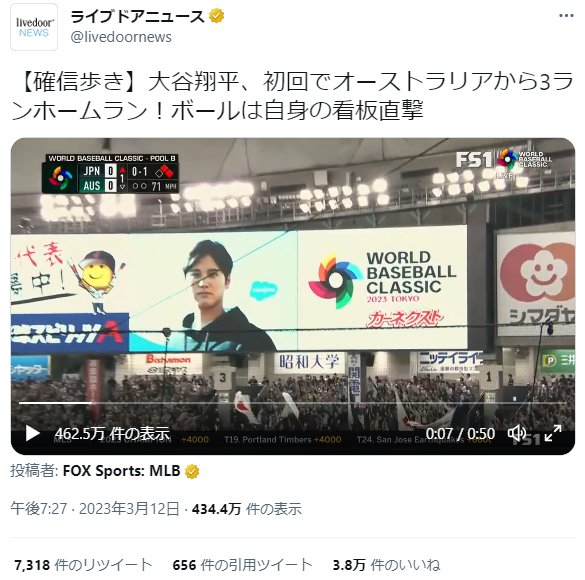Click the tweet text about 大谷翔平 home run
The width and height of the screenshot is (585, 580).
(292, 97)
